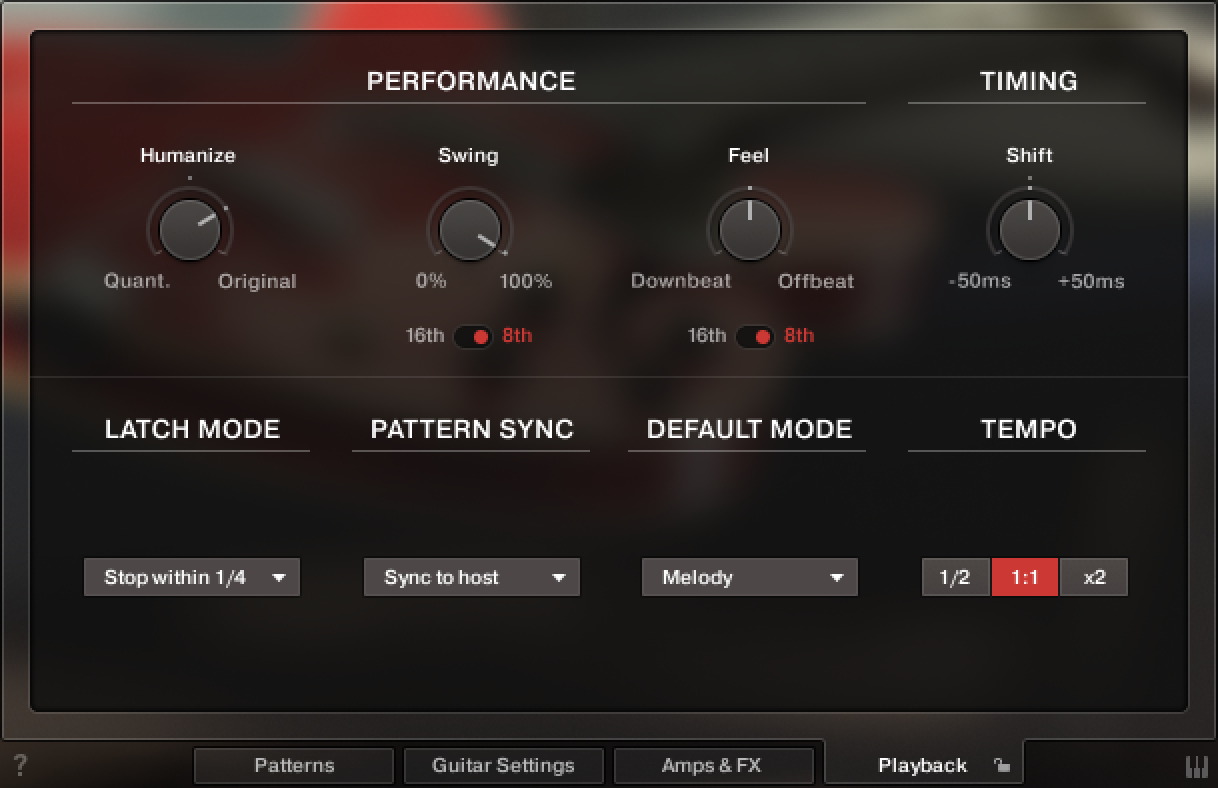Click the Feel knob

tap(749, 229)
